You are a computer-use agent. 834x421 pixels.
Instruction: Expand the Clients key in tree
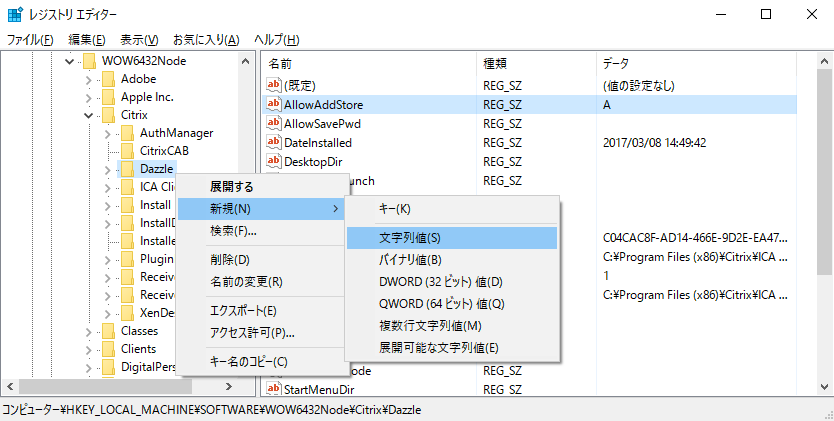[88, 349]
